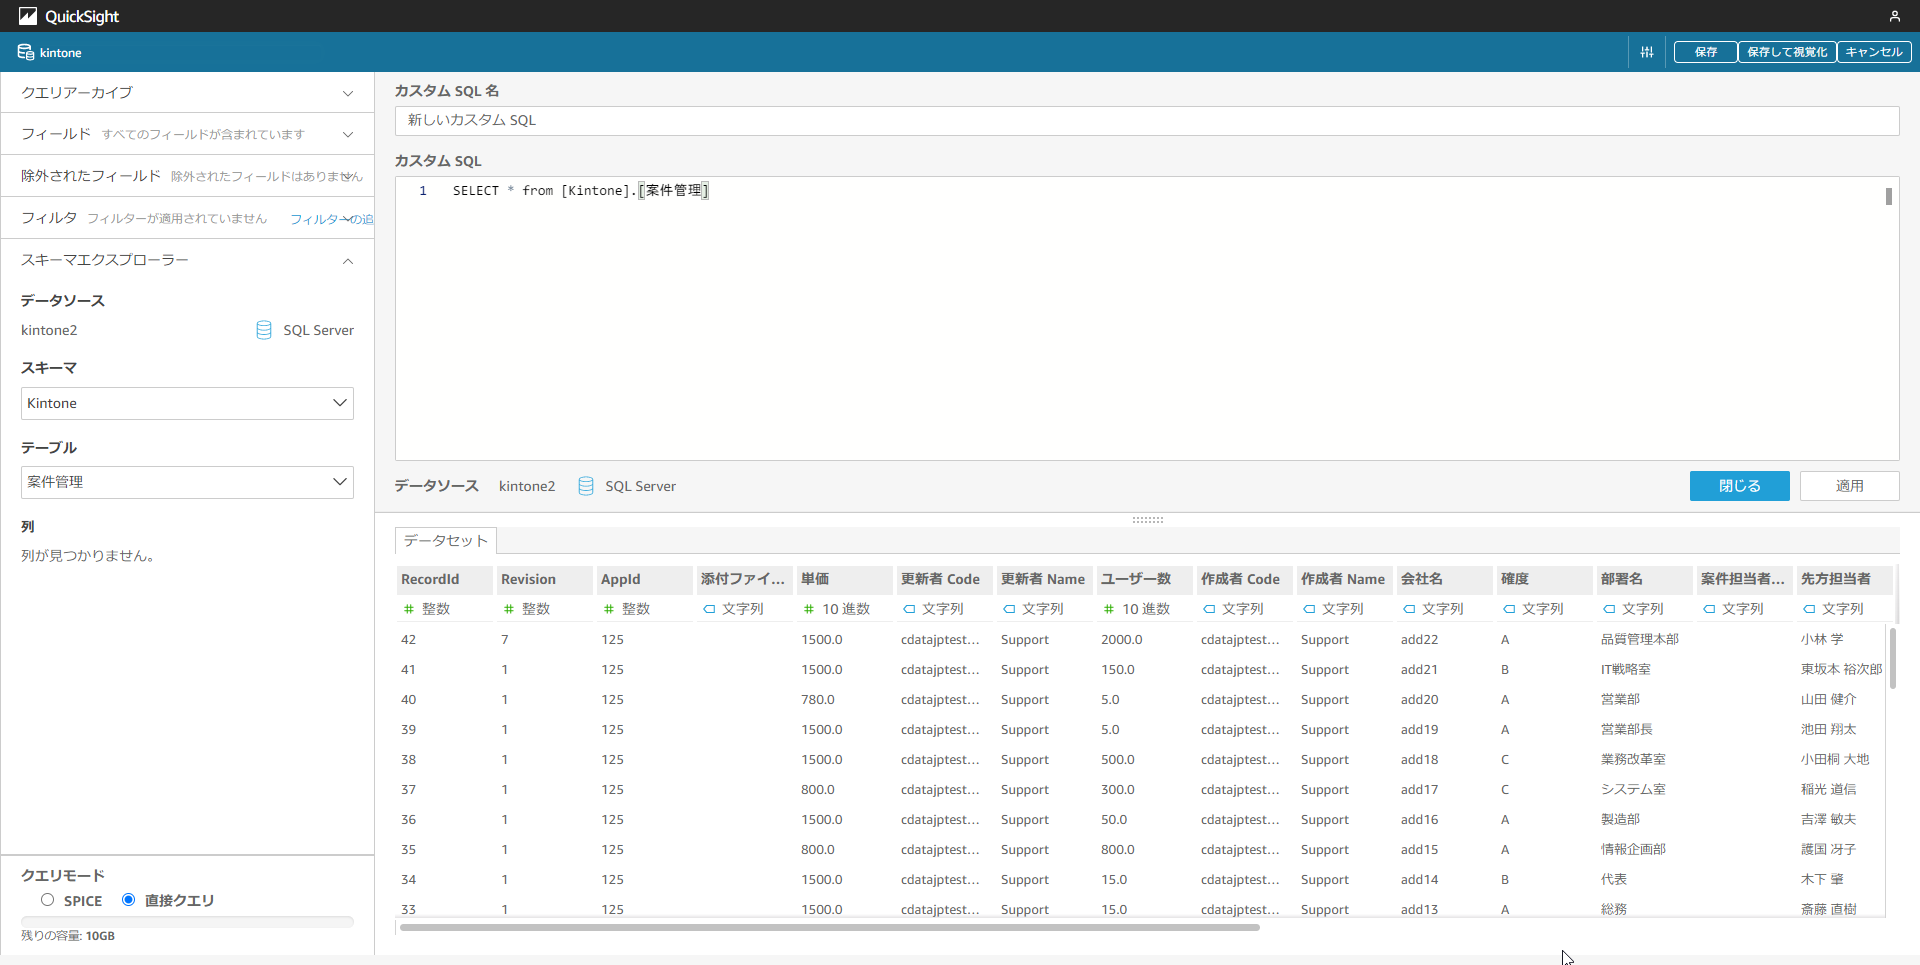
Task: Open the user account icon
Action: tap(1894, 16)
